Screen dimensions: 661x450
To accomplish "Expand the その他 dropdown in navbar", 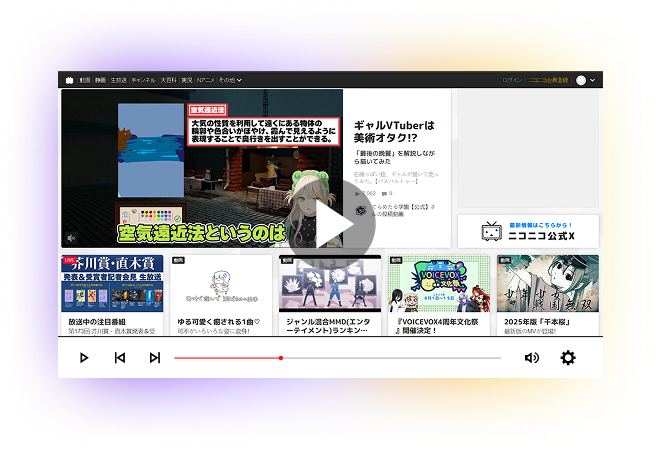I will (230, 80).
